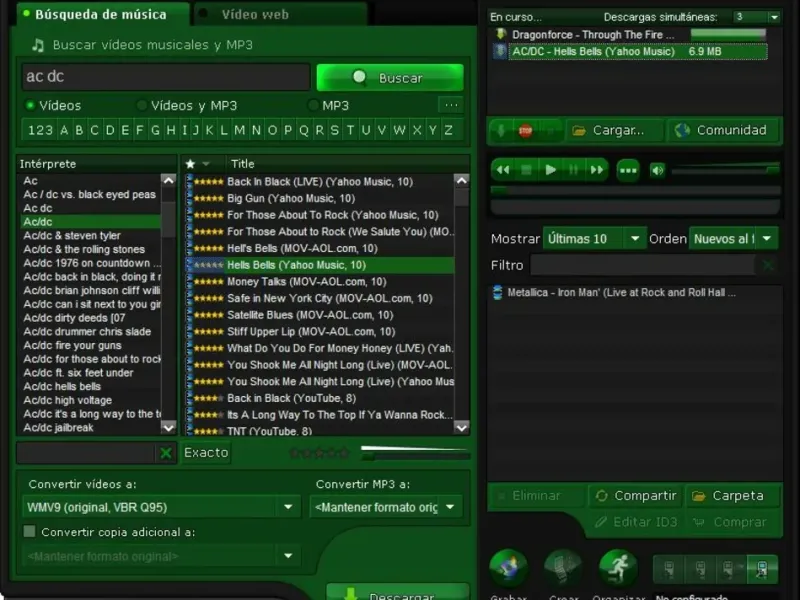Viewport: 800px width, 600px height.
Task: Open the three-dots search options button
Action: coord(451,105)
